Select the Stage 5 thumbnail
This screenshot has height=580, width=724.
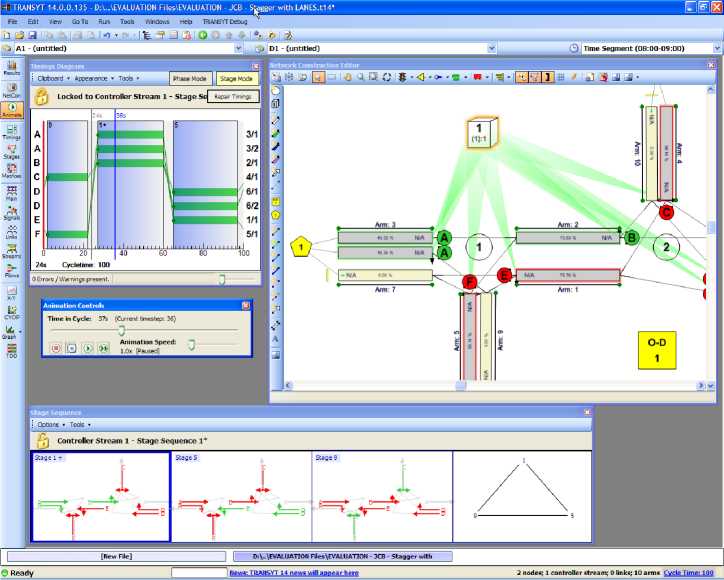pyautogui.click(x=241, y=496)
